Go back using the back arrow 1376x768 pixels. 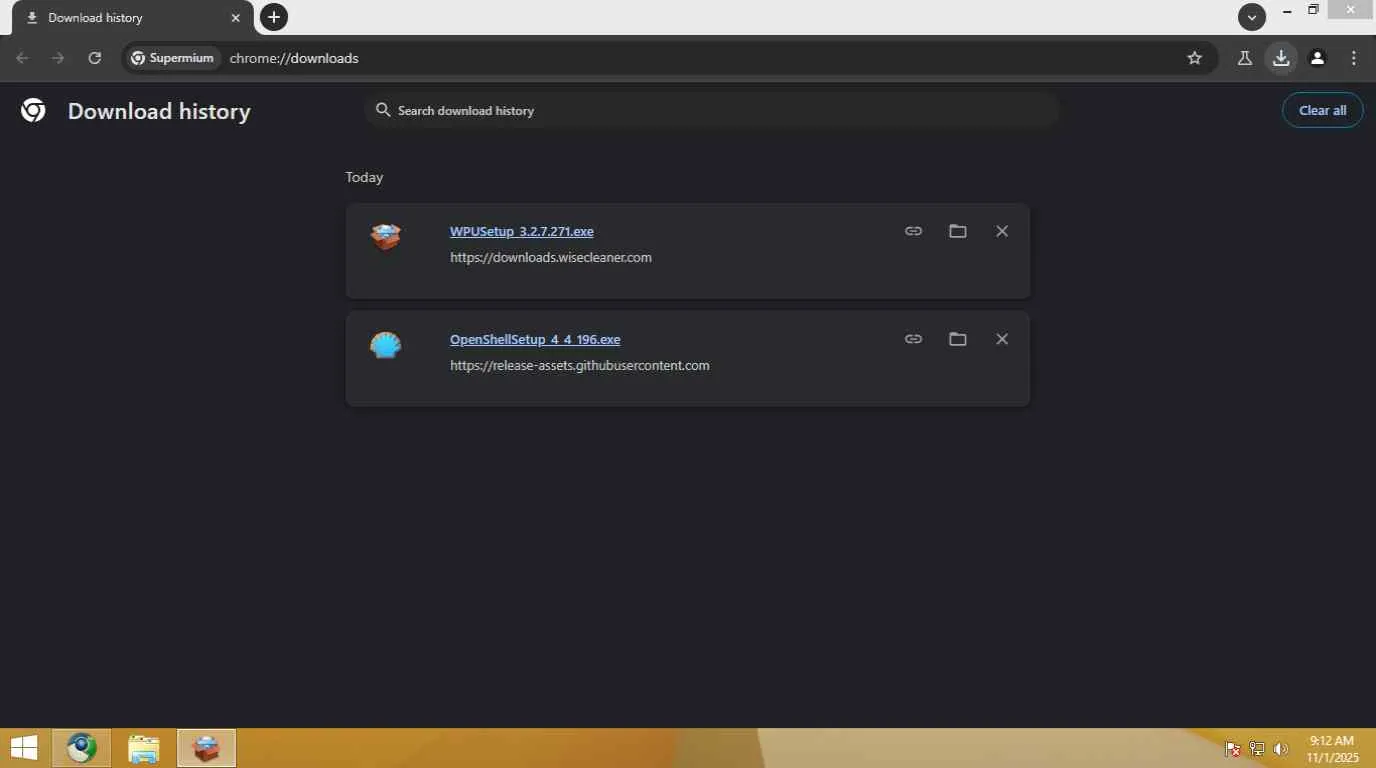pos(22,58)
